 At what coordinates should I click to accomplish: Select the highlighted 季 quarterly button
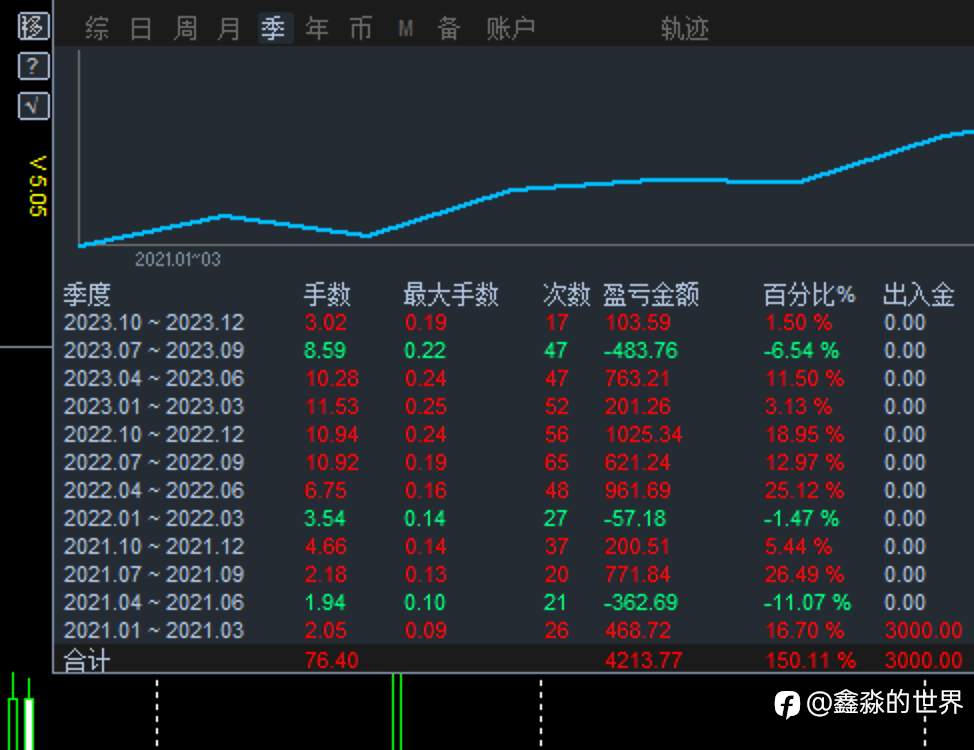[x=273, y=28]
